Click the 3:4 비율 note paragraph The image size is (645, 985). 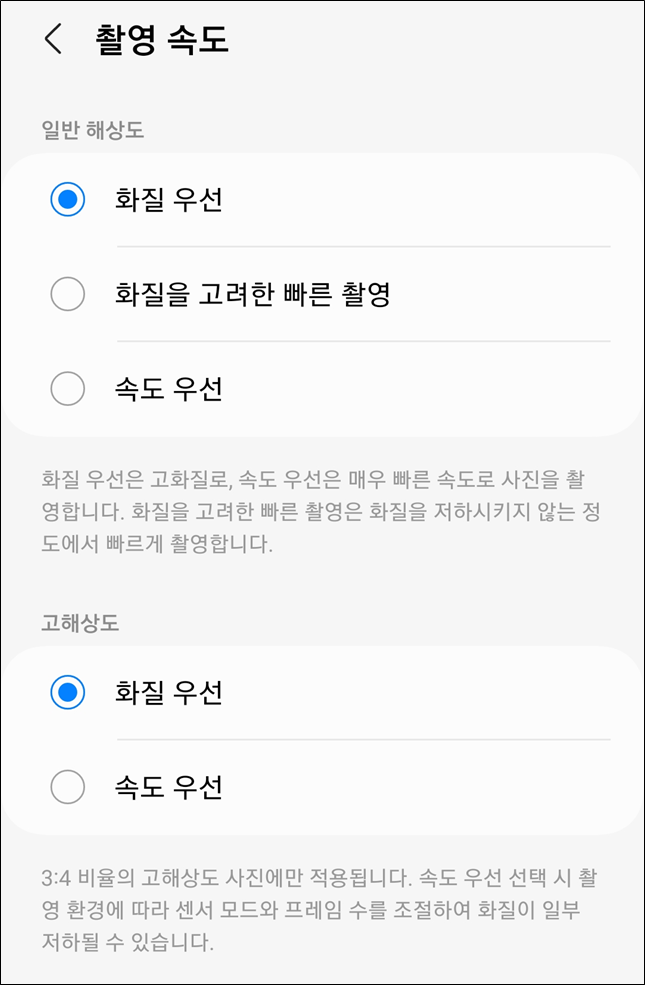(x=322, y=910)
